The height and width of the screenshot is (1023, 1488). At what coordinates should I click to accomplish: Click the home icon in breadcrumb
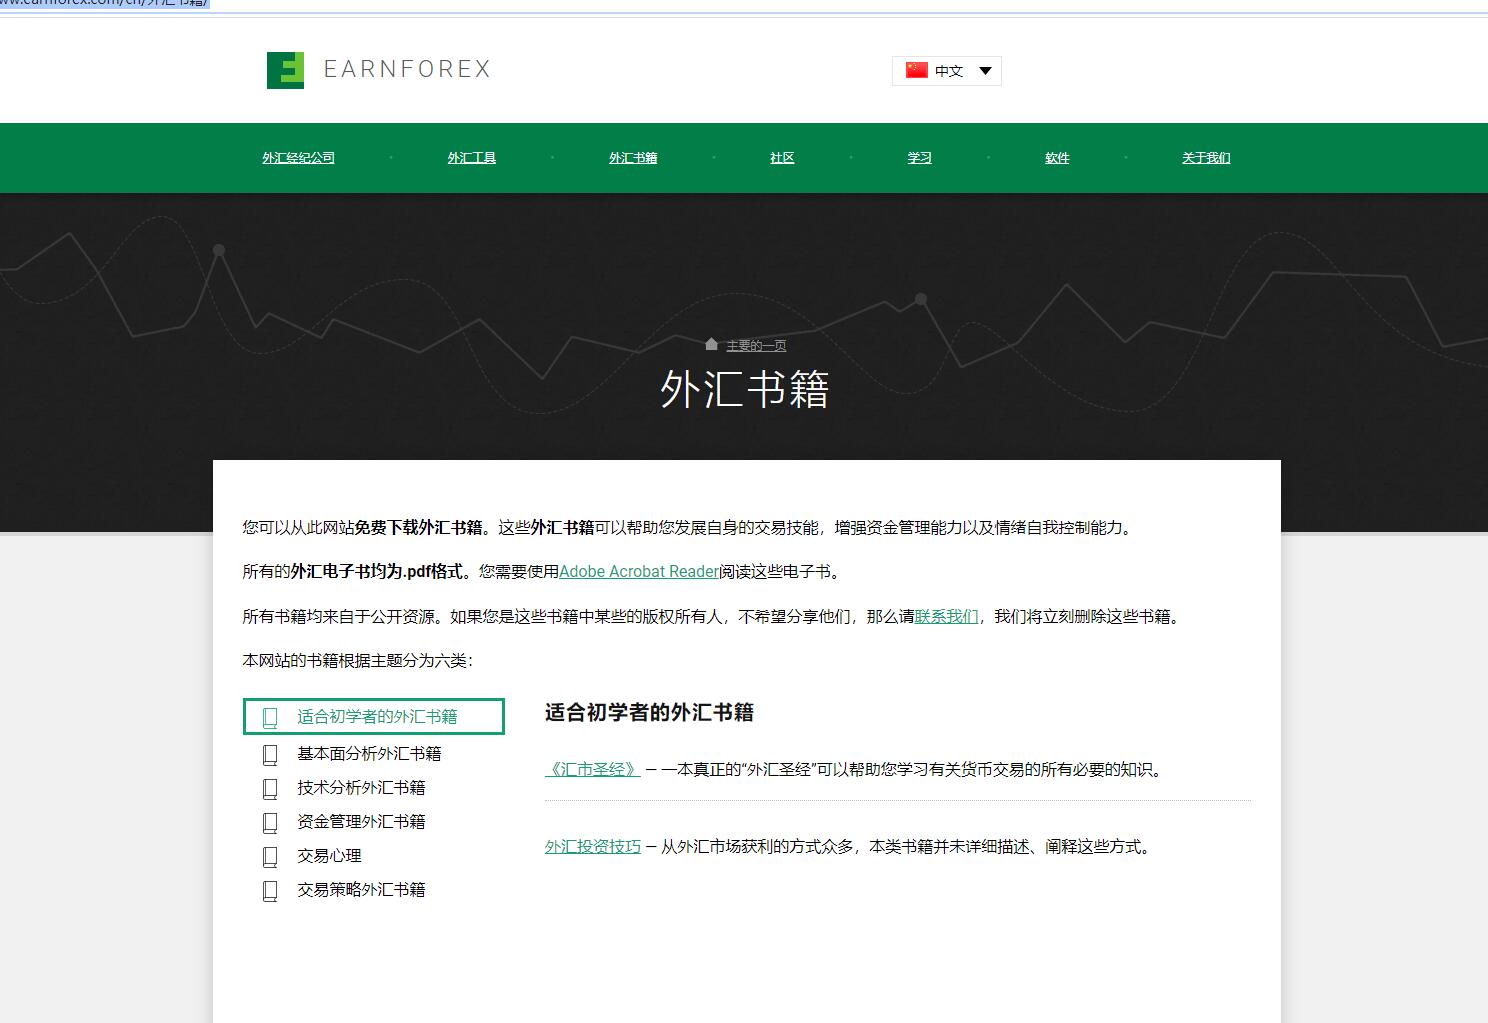pos(711,344)
